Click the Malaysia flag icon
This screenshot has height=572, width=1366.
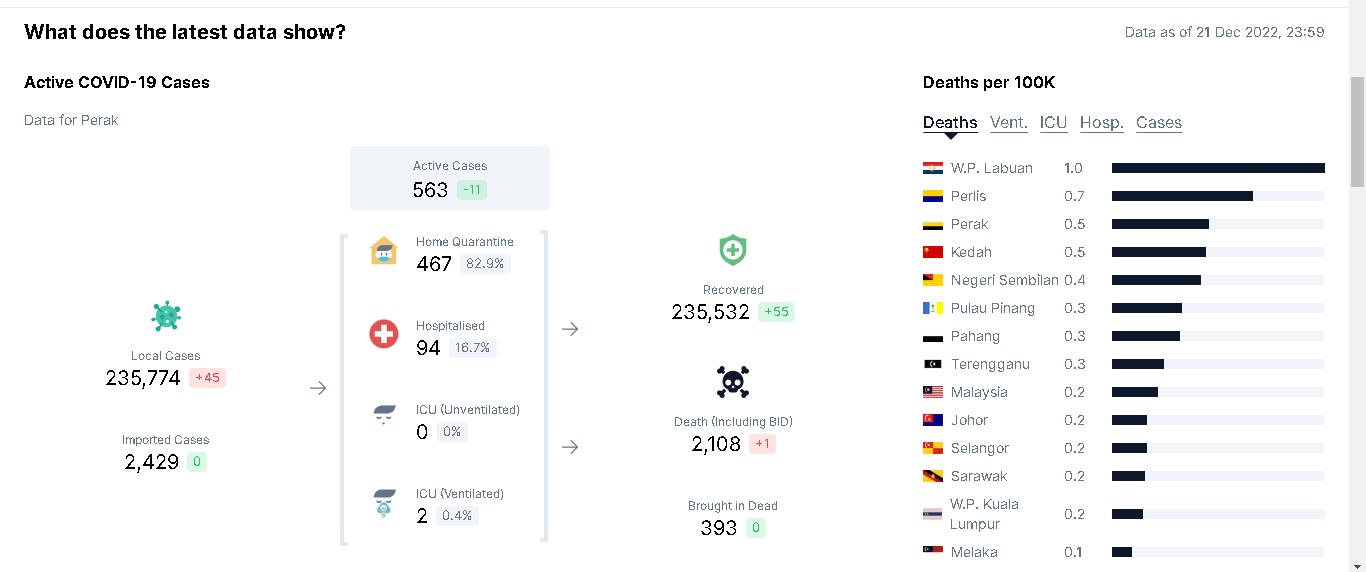point(933,392)
